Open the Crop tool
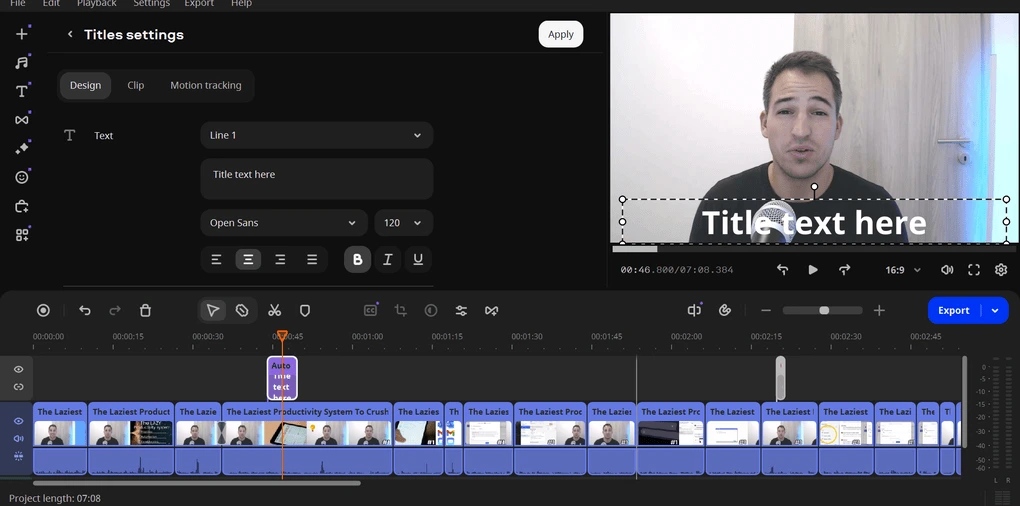This screenshot has width=1020, height=506. (401, 311)
